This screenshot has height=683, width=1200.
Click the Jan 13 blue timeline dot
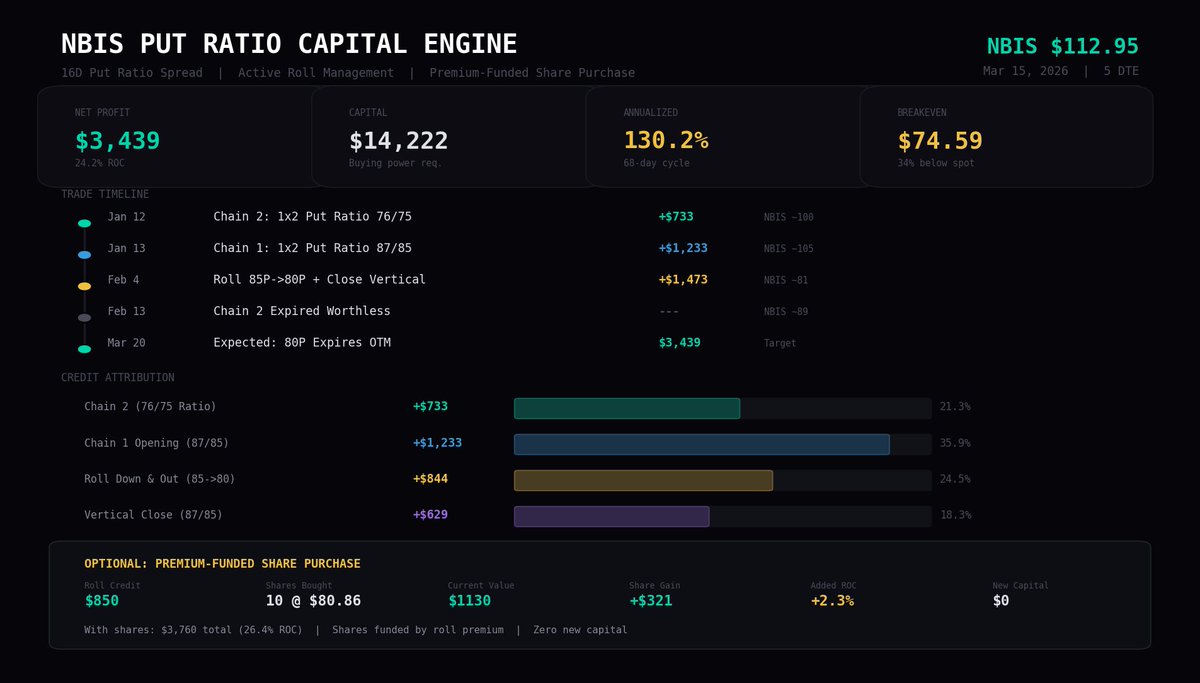[x=84, y=255]
